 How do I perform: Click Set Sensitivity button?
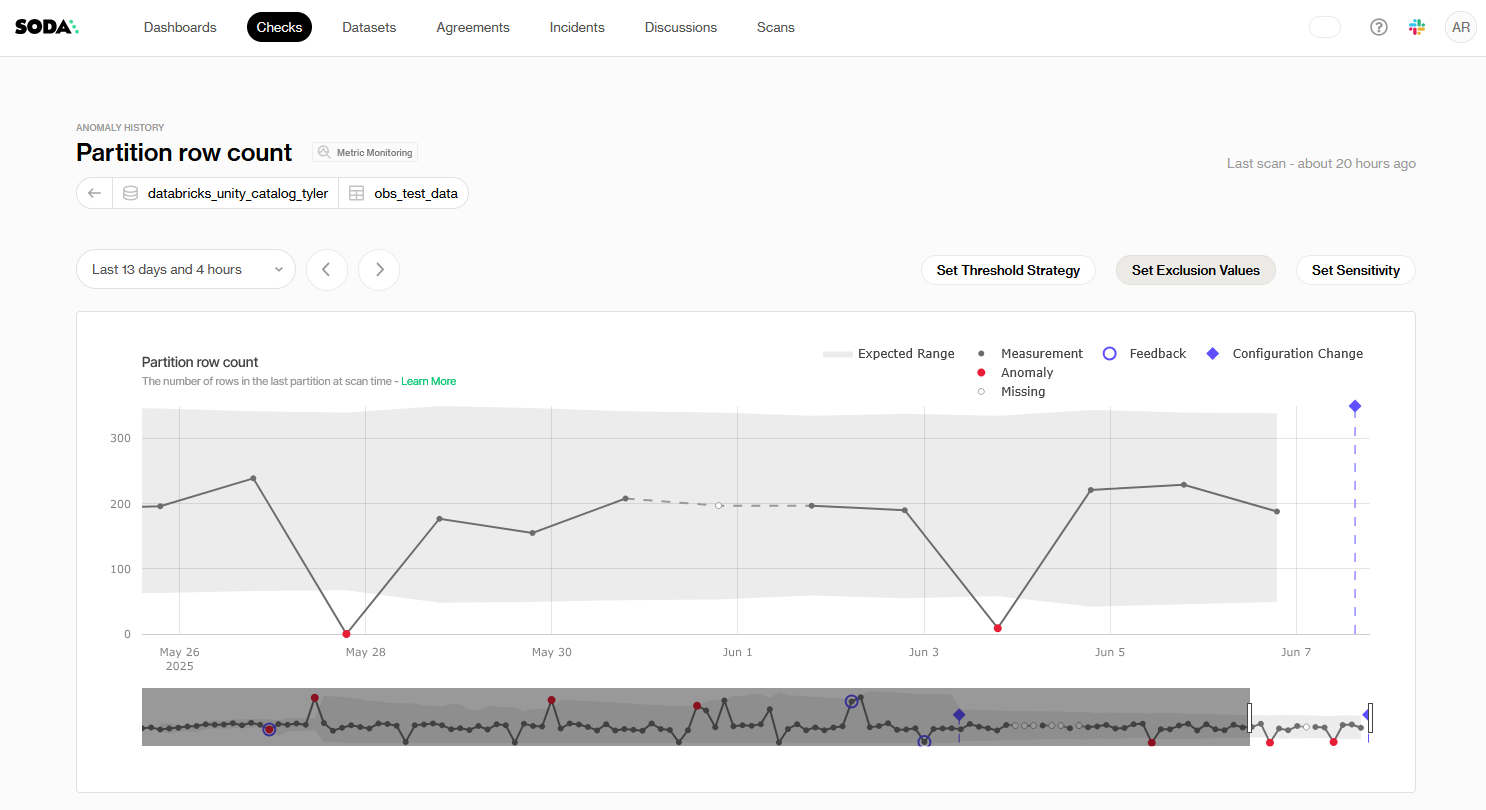(1355, 270)
